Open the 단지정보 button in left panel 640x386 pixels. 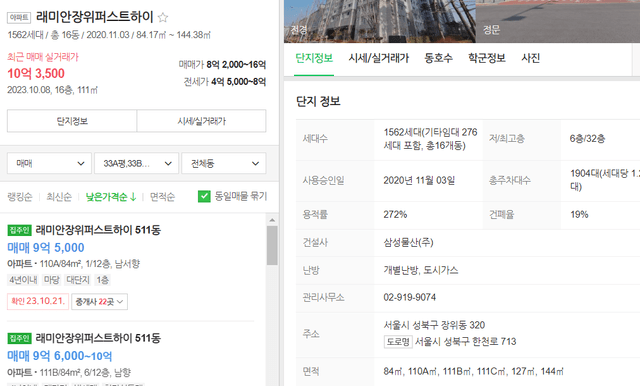pos(72,121)
